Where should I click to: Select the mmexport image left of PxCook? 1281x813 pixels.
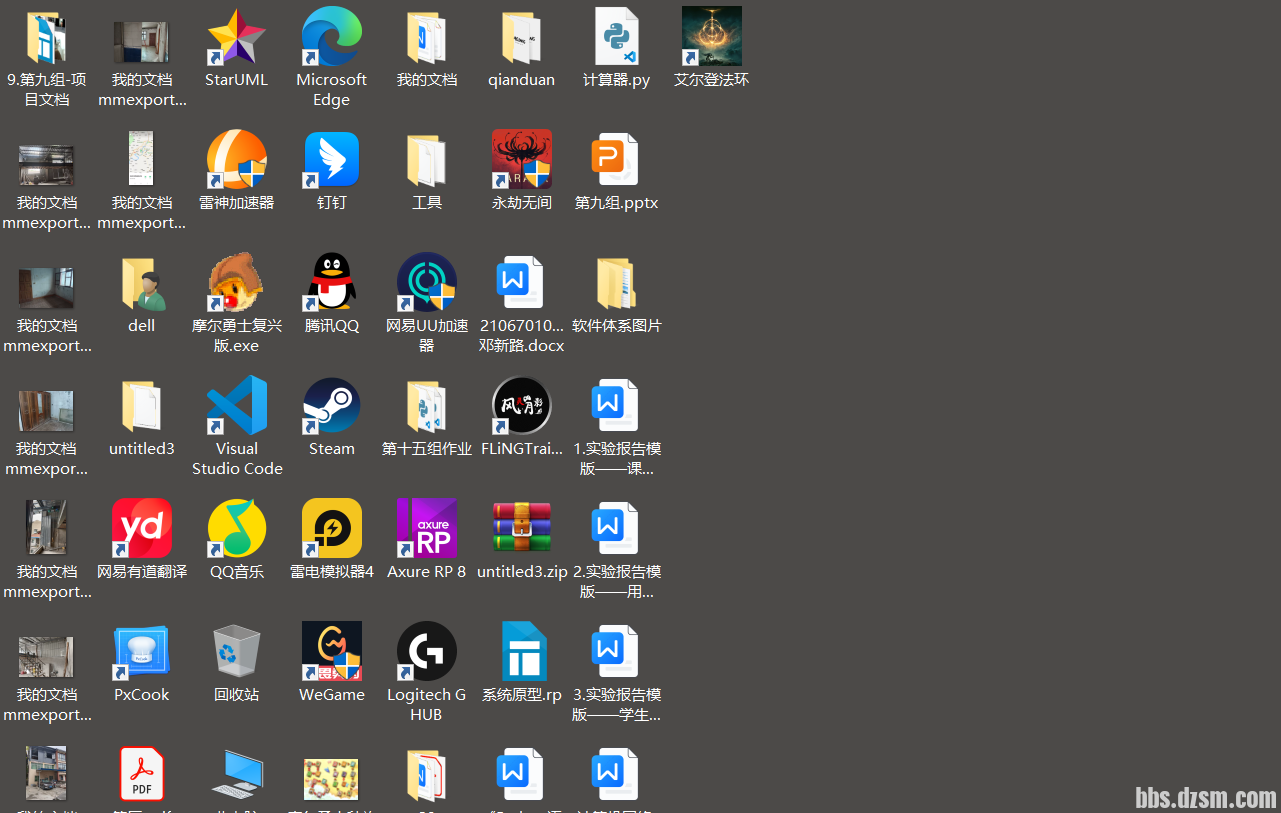pos(46,657)
